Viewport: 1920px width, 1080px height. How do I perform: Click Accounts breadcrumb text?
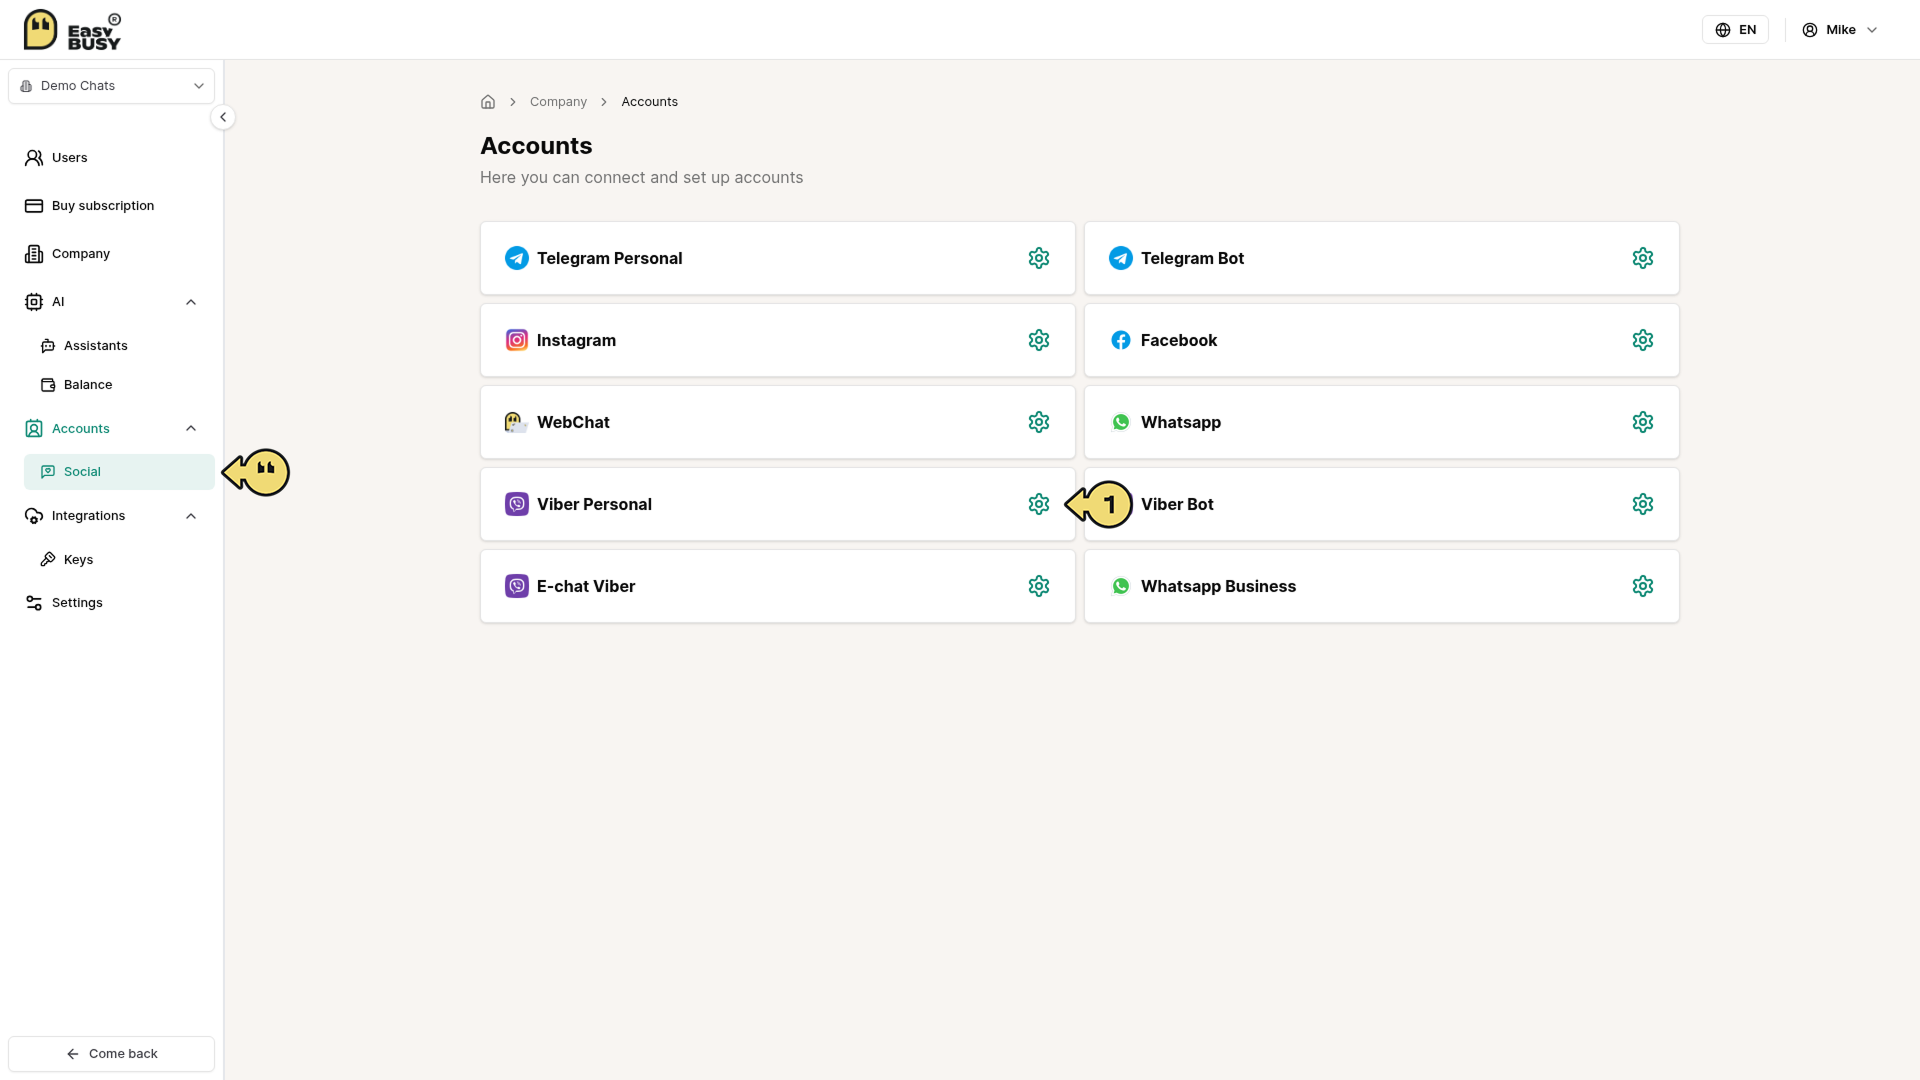pyautogui.click(x=649, y=102)
